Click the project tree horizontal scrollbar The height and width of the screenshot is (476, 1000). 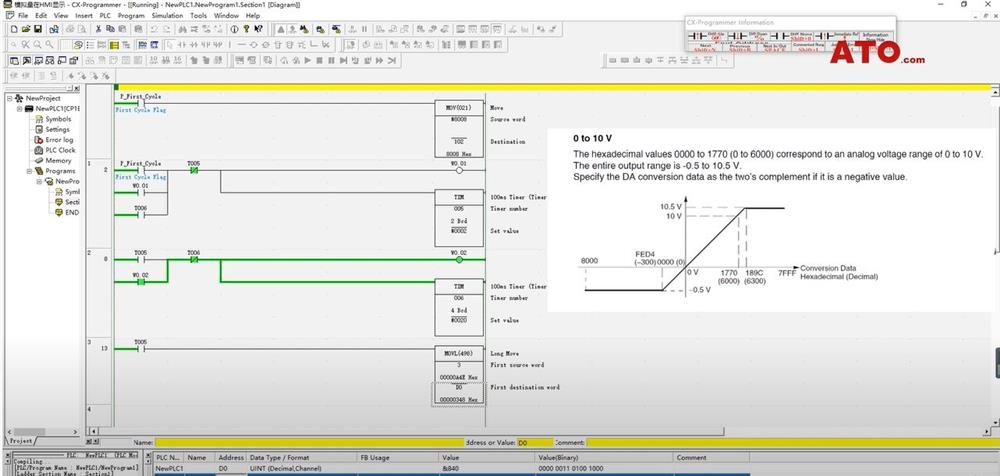(x=42, y=431)
